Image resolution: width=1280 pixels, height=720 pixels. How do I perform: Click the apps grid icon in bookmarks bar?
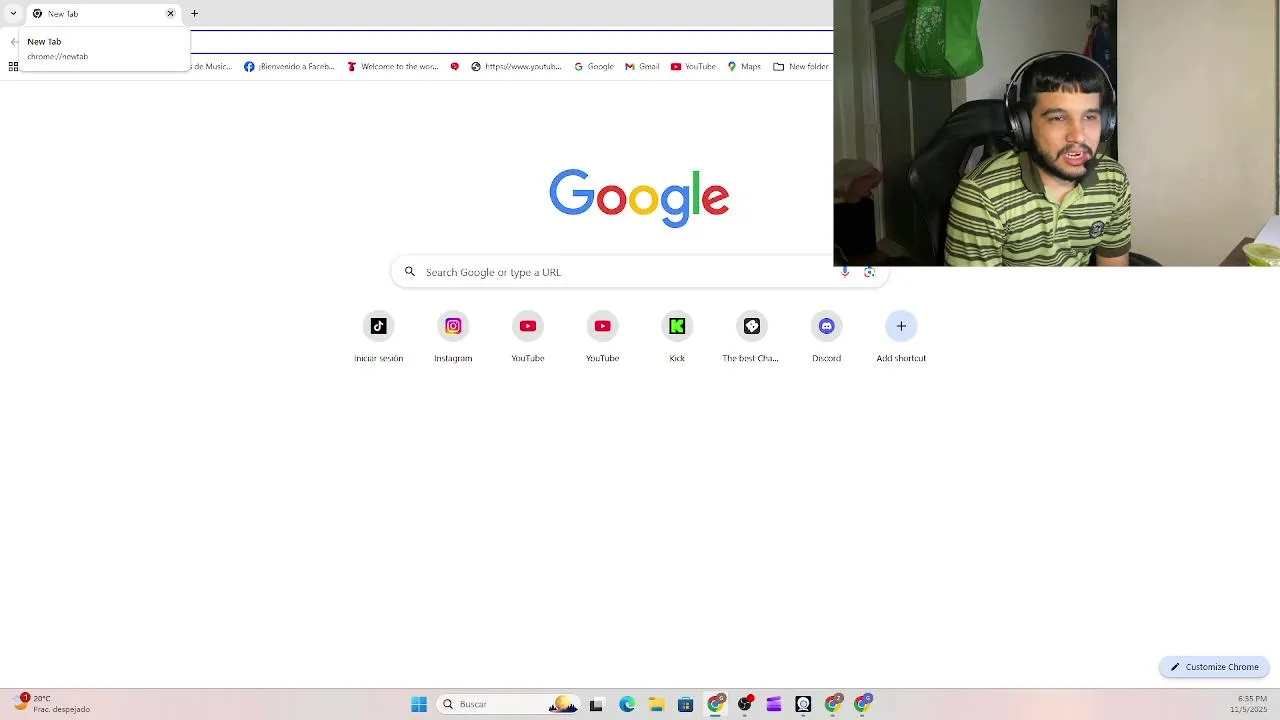(x=13, y=67)
